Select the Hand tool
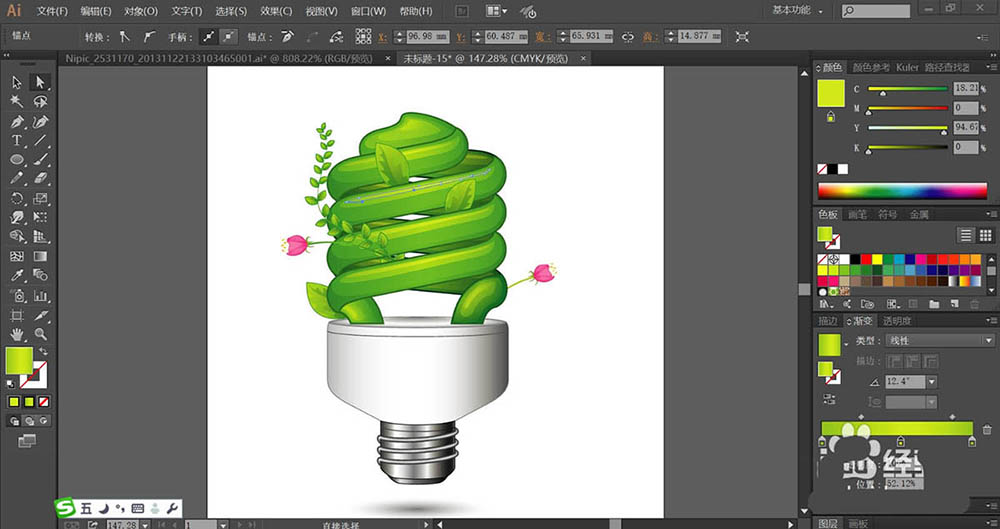This screenshot has width=1000, height=529. [17, 334]
